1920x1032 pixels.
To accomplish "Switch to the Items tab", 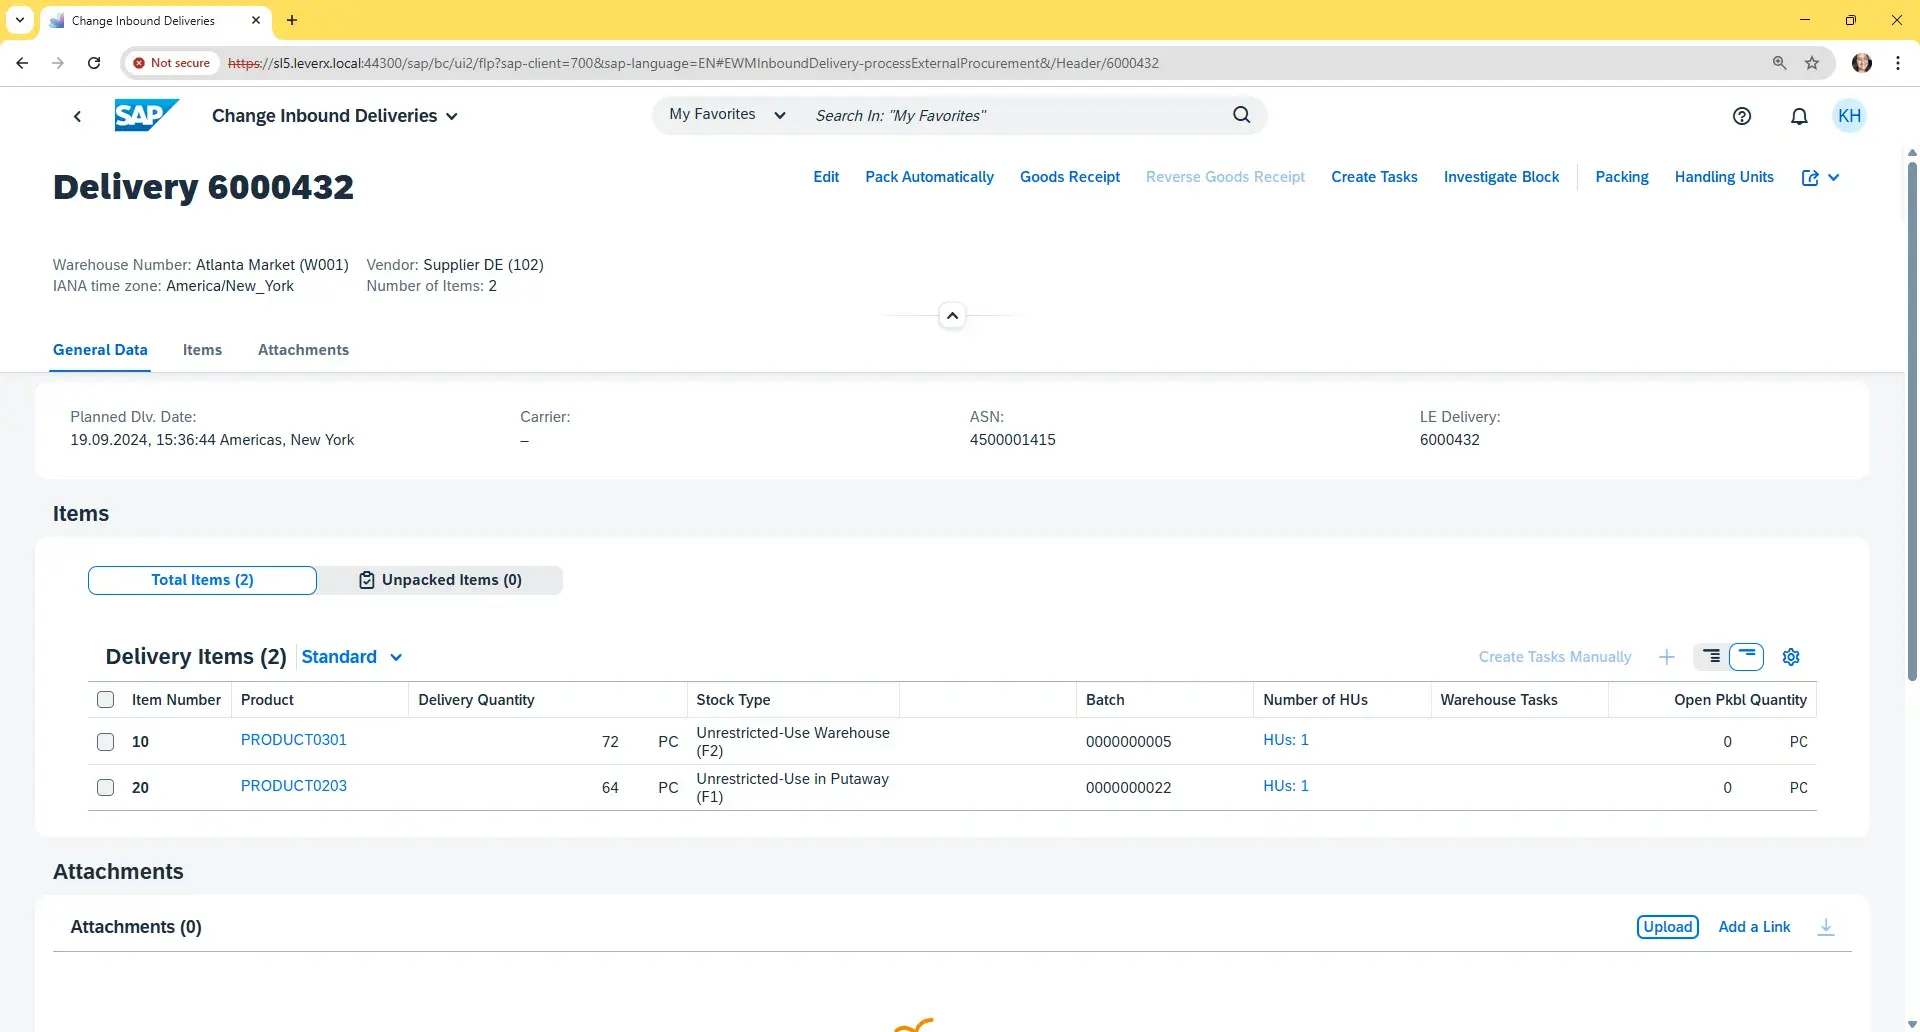I will pos(202,350).
